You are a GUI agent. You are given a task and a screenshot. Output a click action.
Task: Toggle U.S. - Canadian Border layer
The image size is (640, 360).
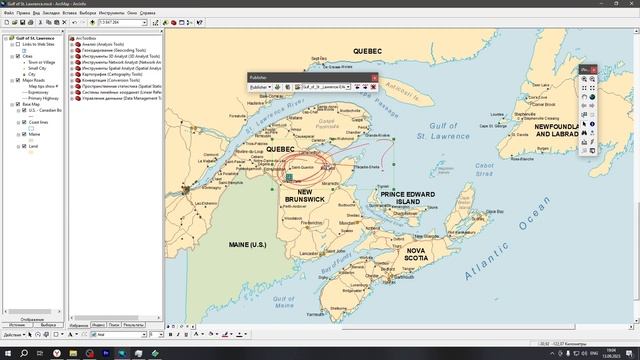tap(24, 110)
